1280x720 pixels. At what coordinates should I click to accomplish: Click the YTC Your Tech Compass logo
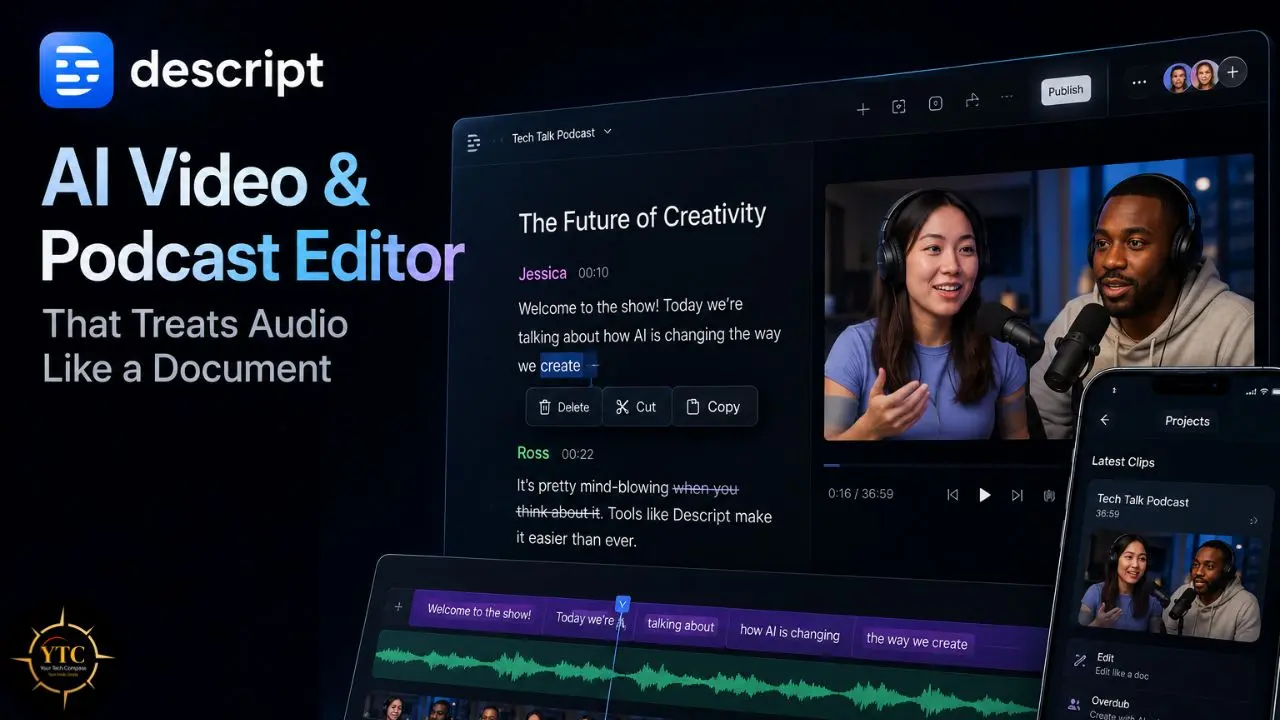62,660
